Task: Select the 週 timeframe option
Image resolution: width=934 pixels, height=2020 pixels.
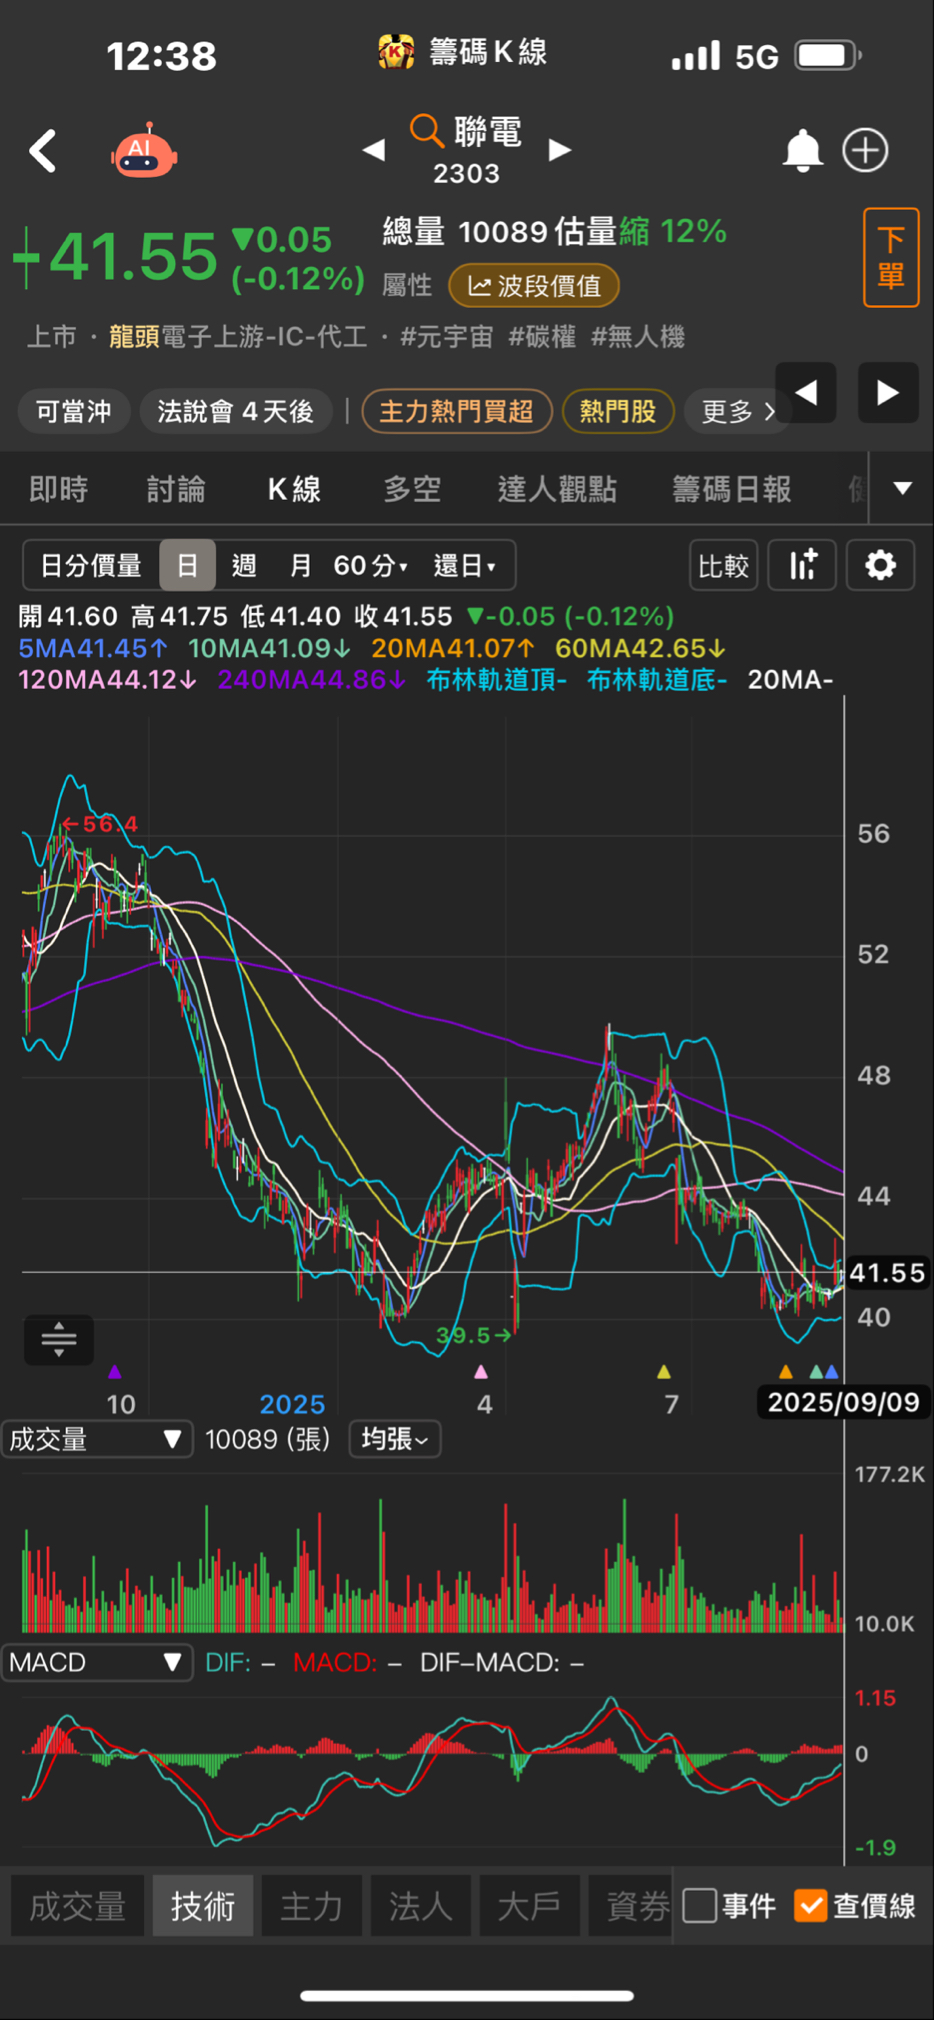Action: [x=244, y=566]
